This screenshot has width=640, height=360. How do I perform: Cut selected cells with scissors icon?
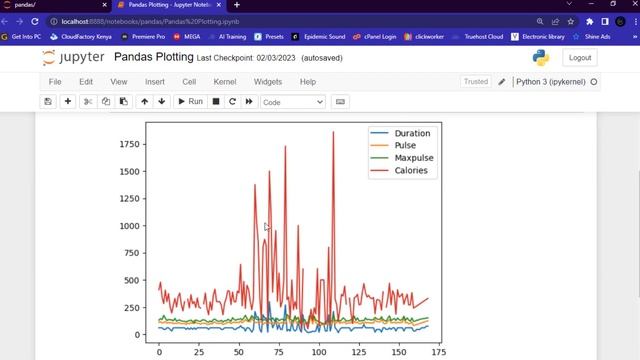(x=88, y=102)
